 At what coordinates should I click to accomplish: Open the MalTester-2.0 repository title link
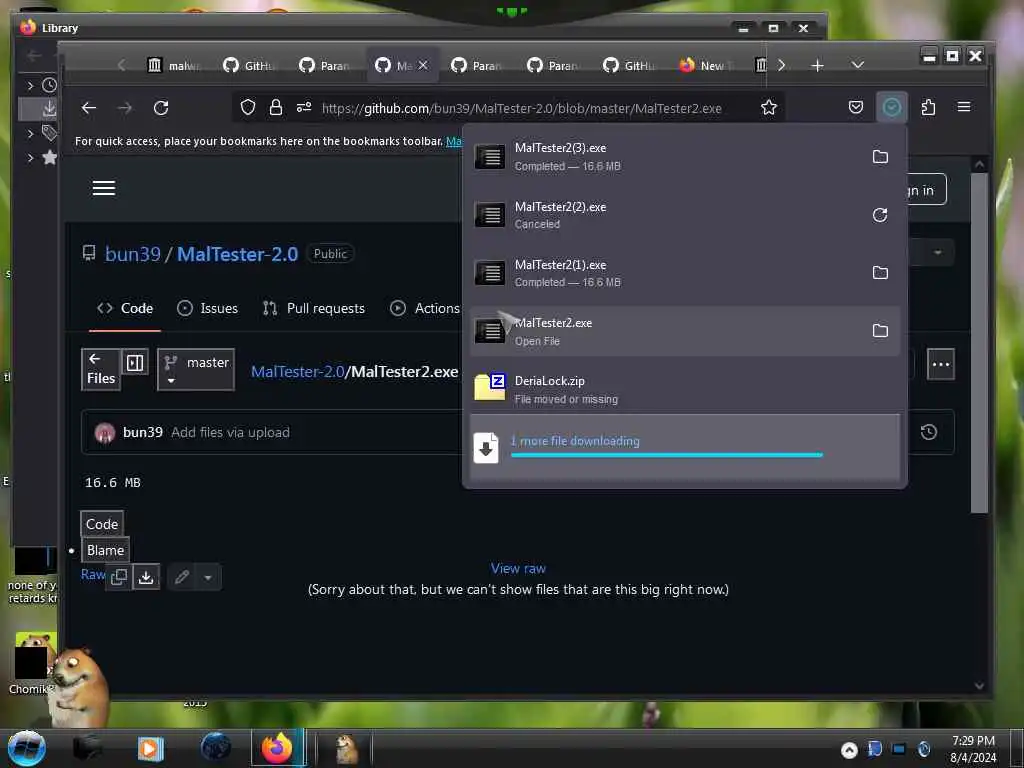coord(238,254)
